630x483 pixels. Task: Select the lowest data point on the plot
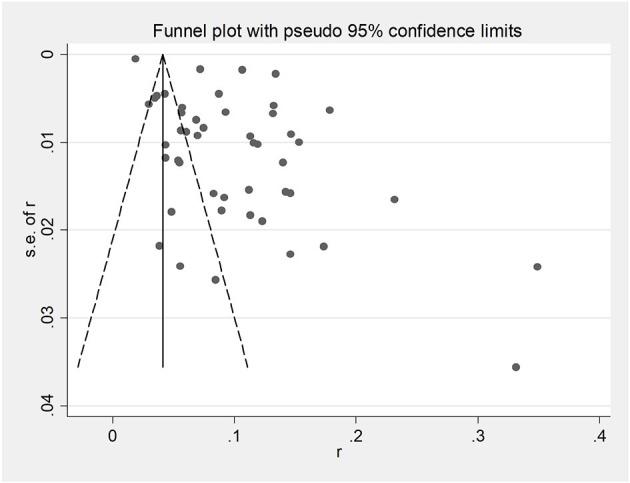pyautogui.click(x=516, y=367)
